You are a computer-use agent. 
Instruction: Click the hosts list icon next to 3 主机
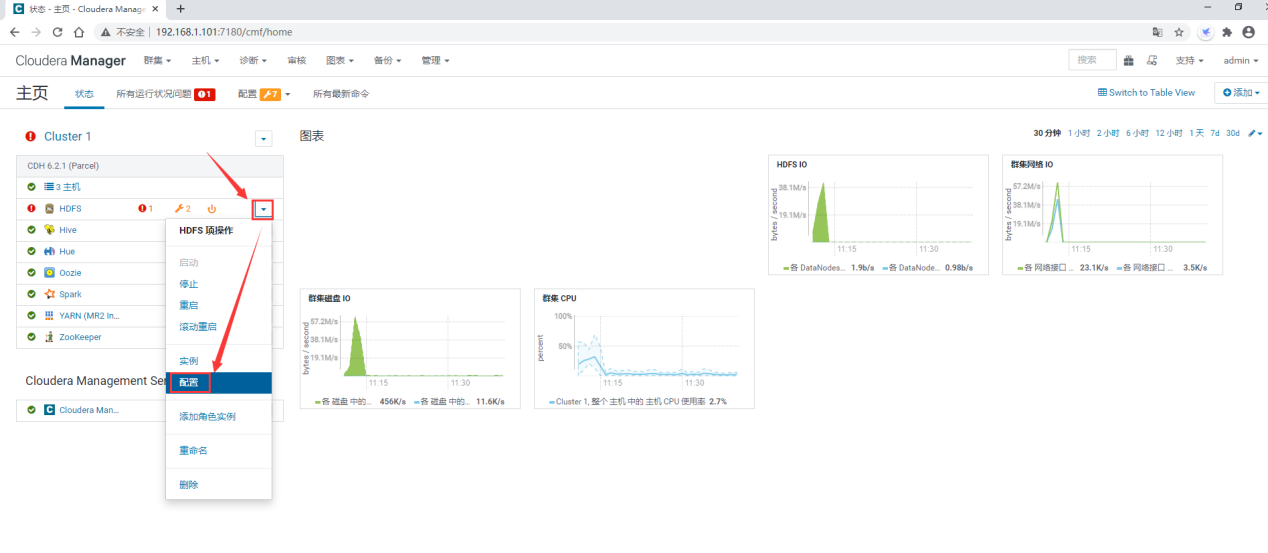point(49,187)
